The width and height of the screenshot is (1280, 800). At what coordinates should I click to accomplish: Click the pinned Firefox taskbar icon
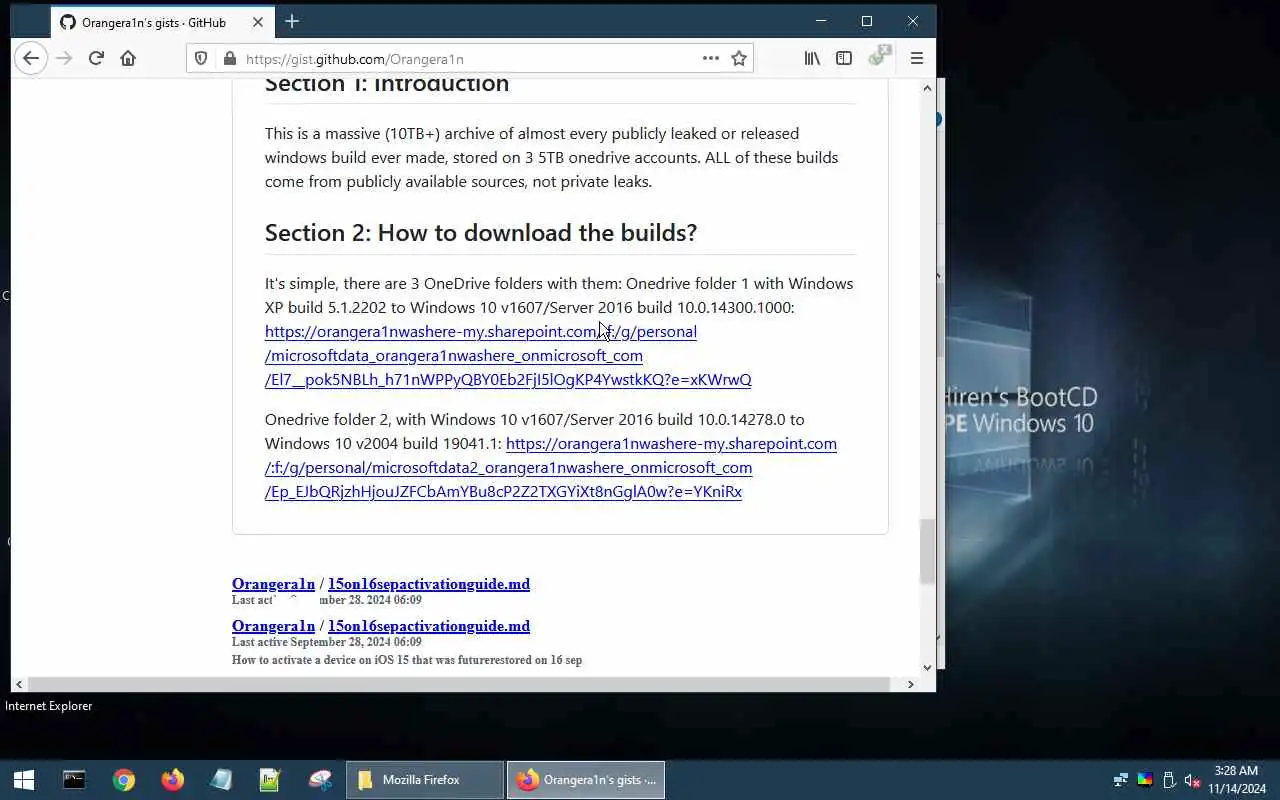coord(173,780)
